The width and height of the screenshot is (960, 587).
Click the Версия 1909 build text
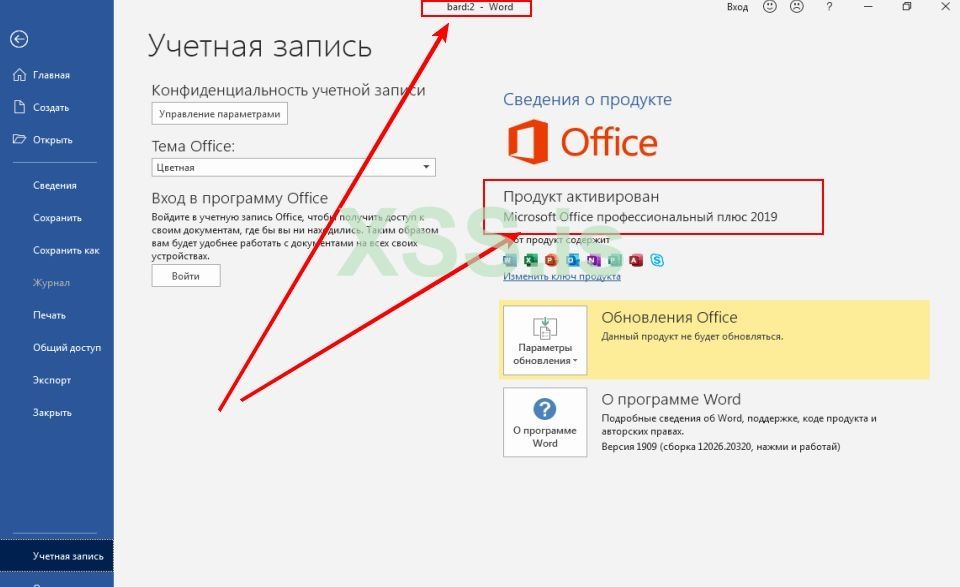(721, 447)
